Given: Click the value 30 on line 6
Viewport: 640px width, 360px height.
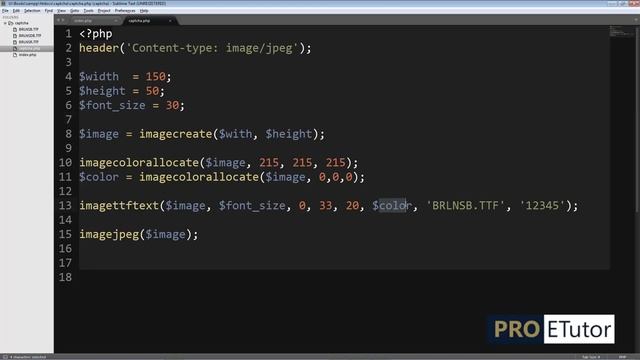Looking at the screenshot, I should [x=172, y=105].
